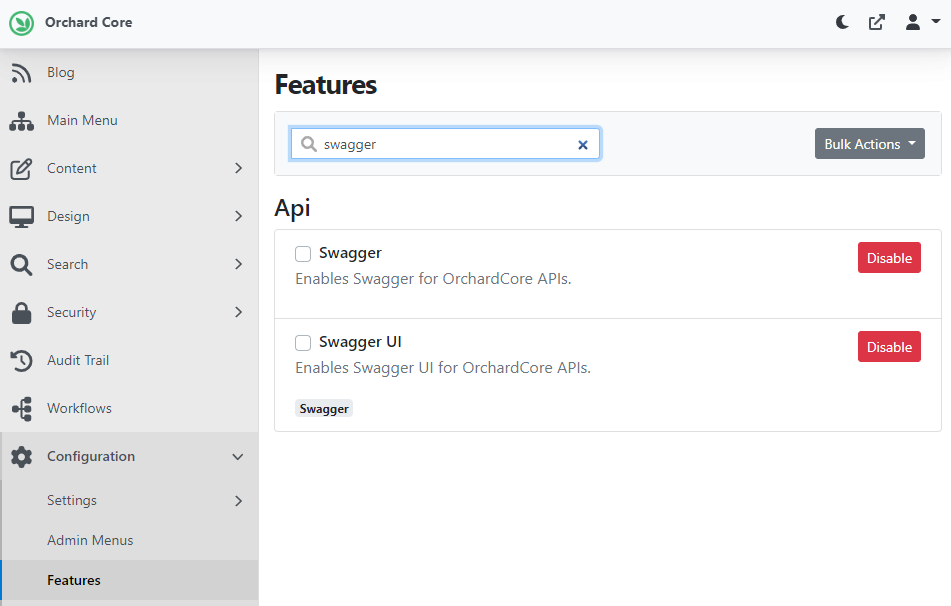Click the Api category heading
Image resolution: width=951 pixels, height=606 pixels.
292,208
